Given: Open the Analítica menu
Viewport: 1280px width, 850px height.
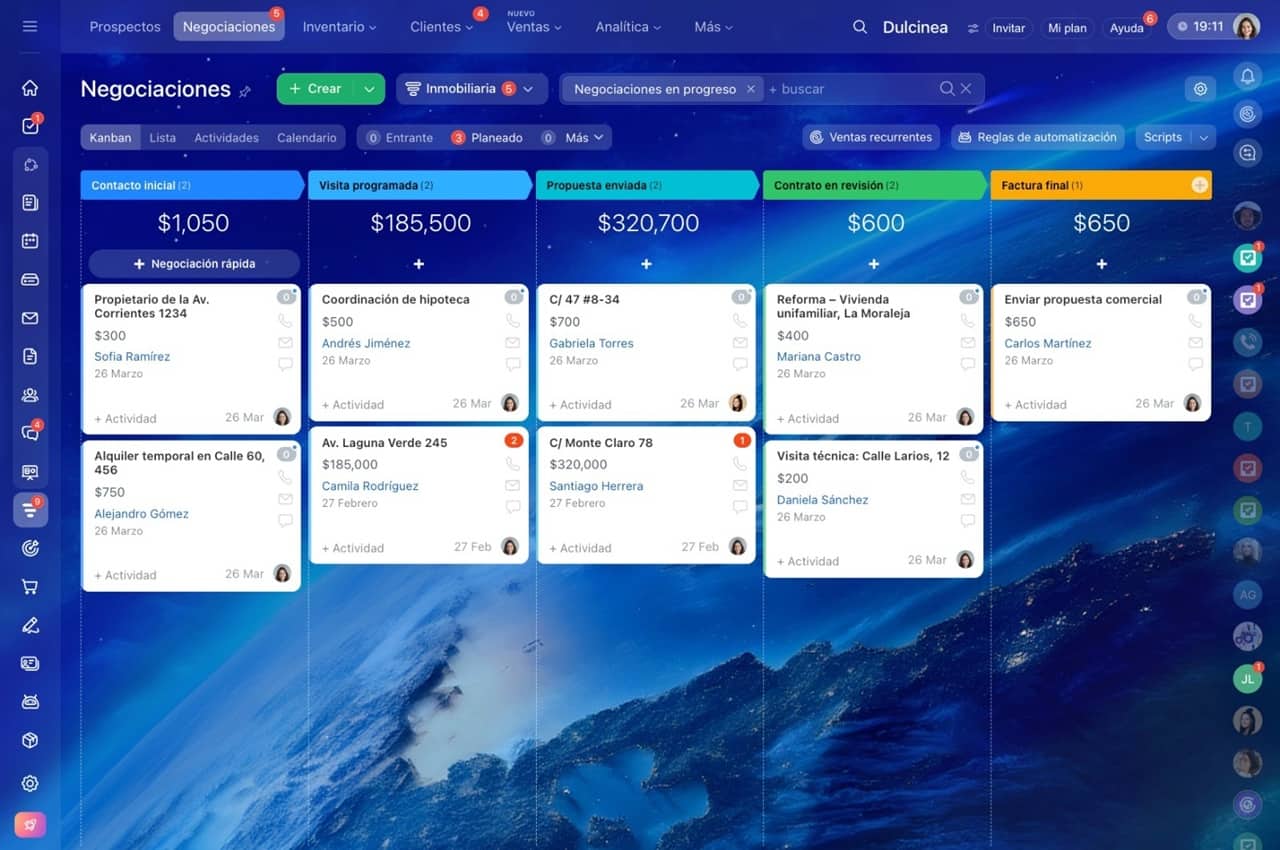Looking at the screenshot, I should tap(630, 27).
